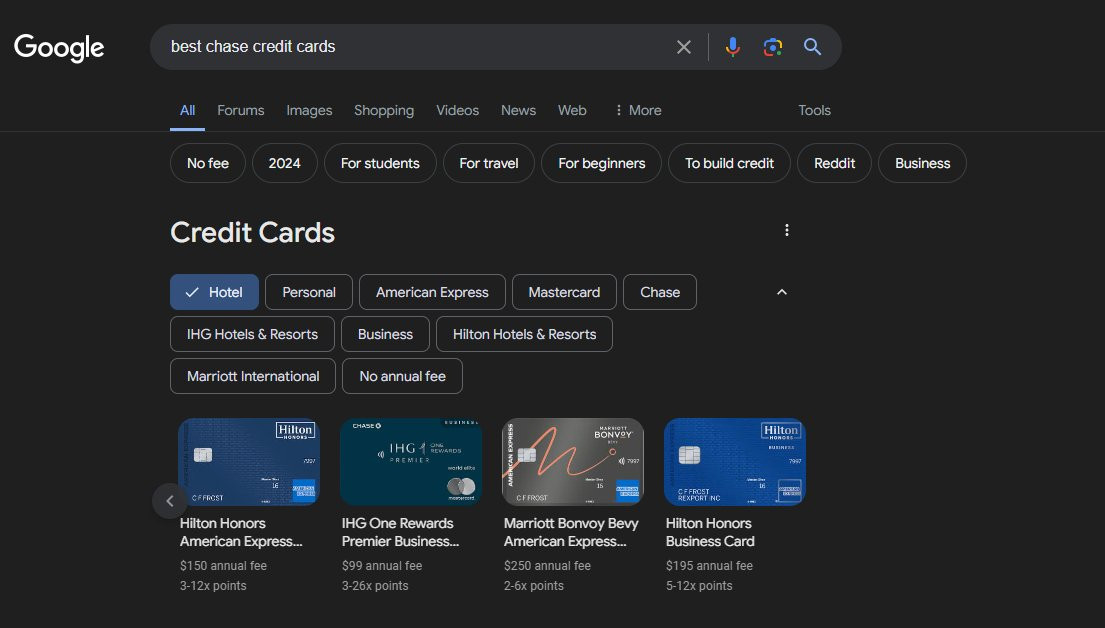
Task: Clear the search query with the X icon
Action: (x=684, y=46)
